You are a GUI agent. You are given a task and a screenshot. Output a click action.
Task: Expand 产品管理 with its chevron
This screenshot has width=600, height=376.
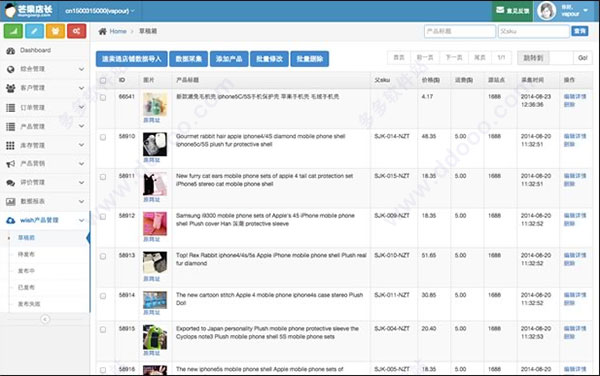point(82,126)
